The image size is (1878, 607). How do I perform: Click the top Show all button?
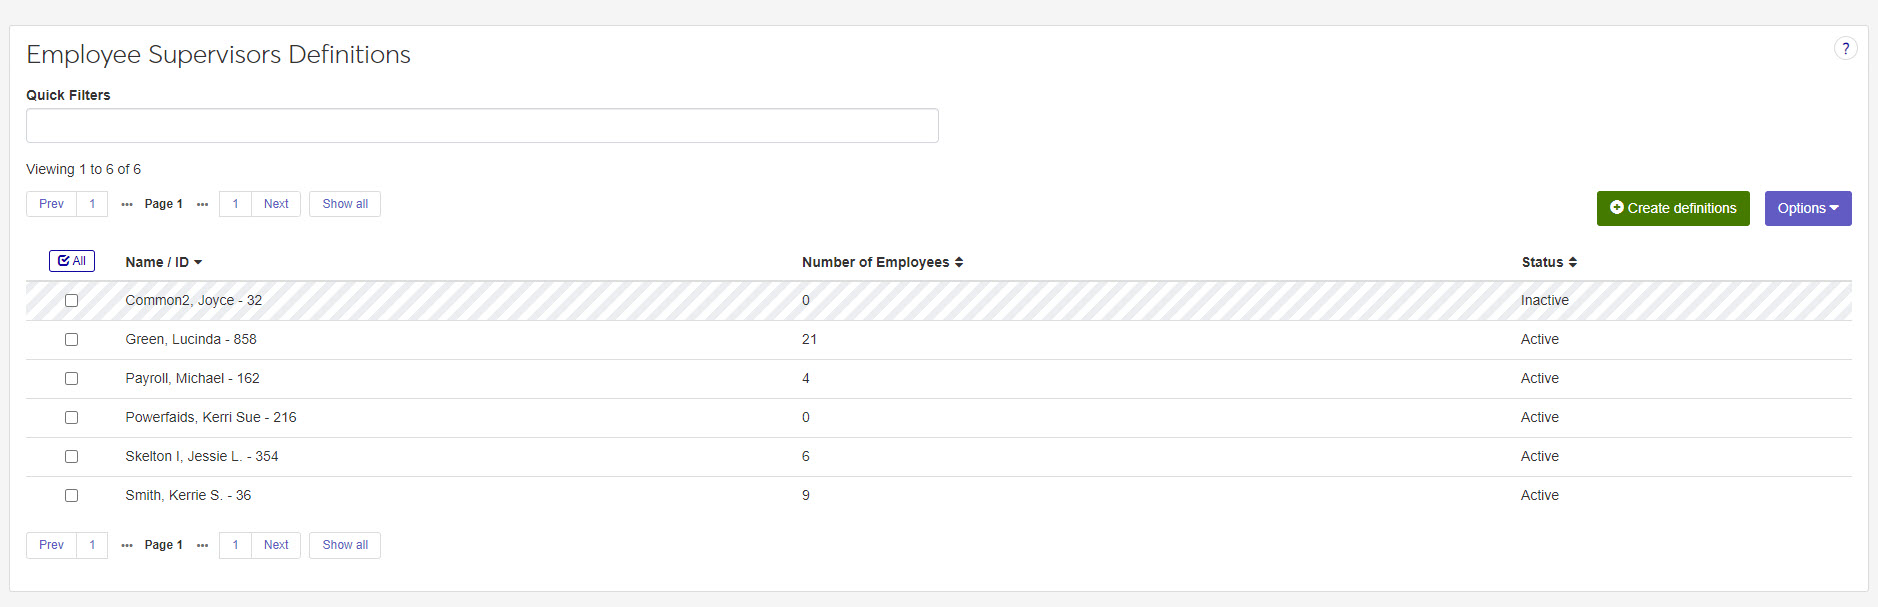coord(345,204)
